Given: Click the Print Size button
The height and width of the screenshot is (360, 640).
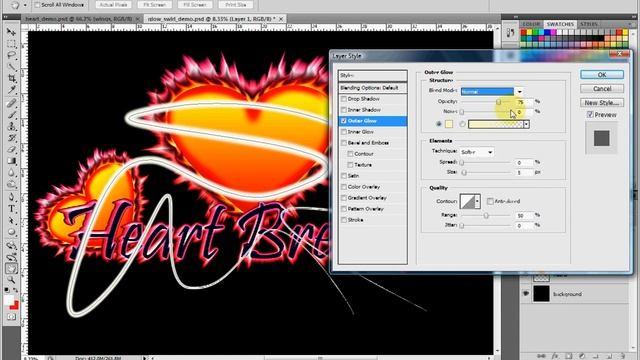Looking at the screenshot, I should 236,5.
